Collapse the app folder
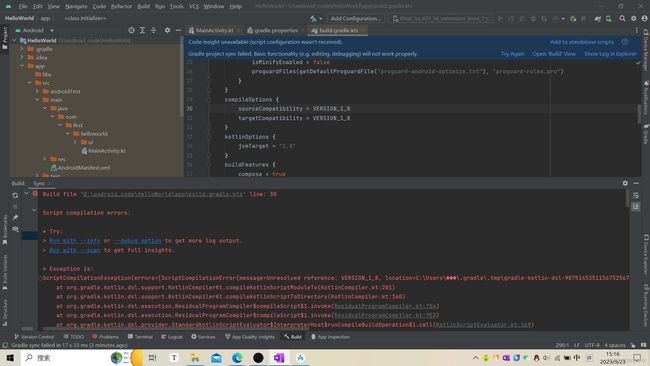This screenshot has height=366, width=650. [22, 66]
